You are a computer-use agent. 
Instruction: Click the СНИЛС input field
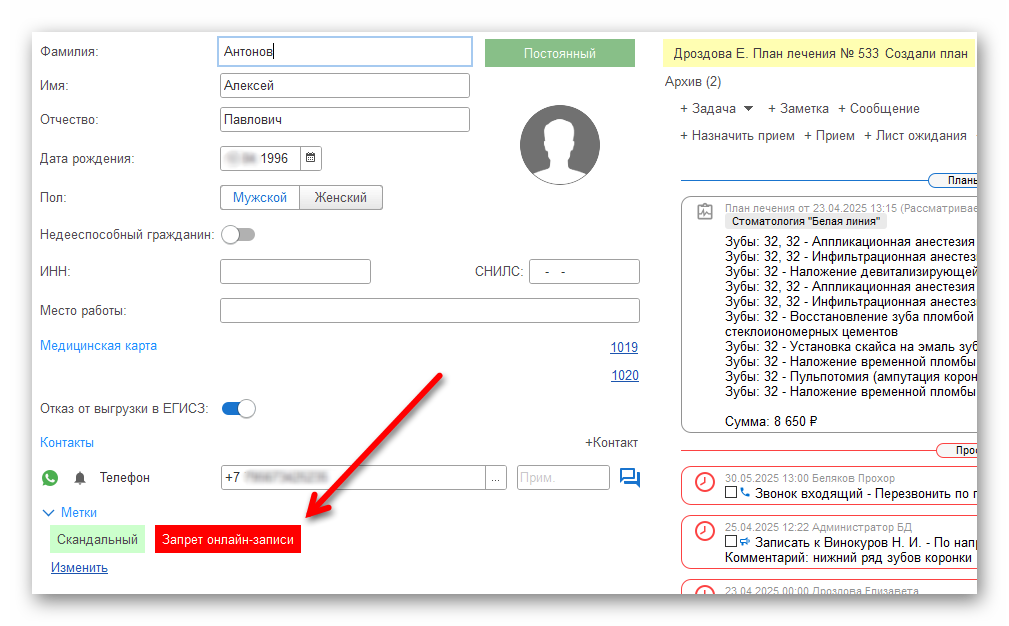[584, 272]
